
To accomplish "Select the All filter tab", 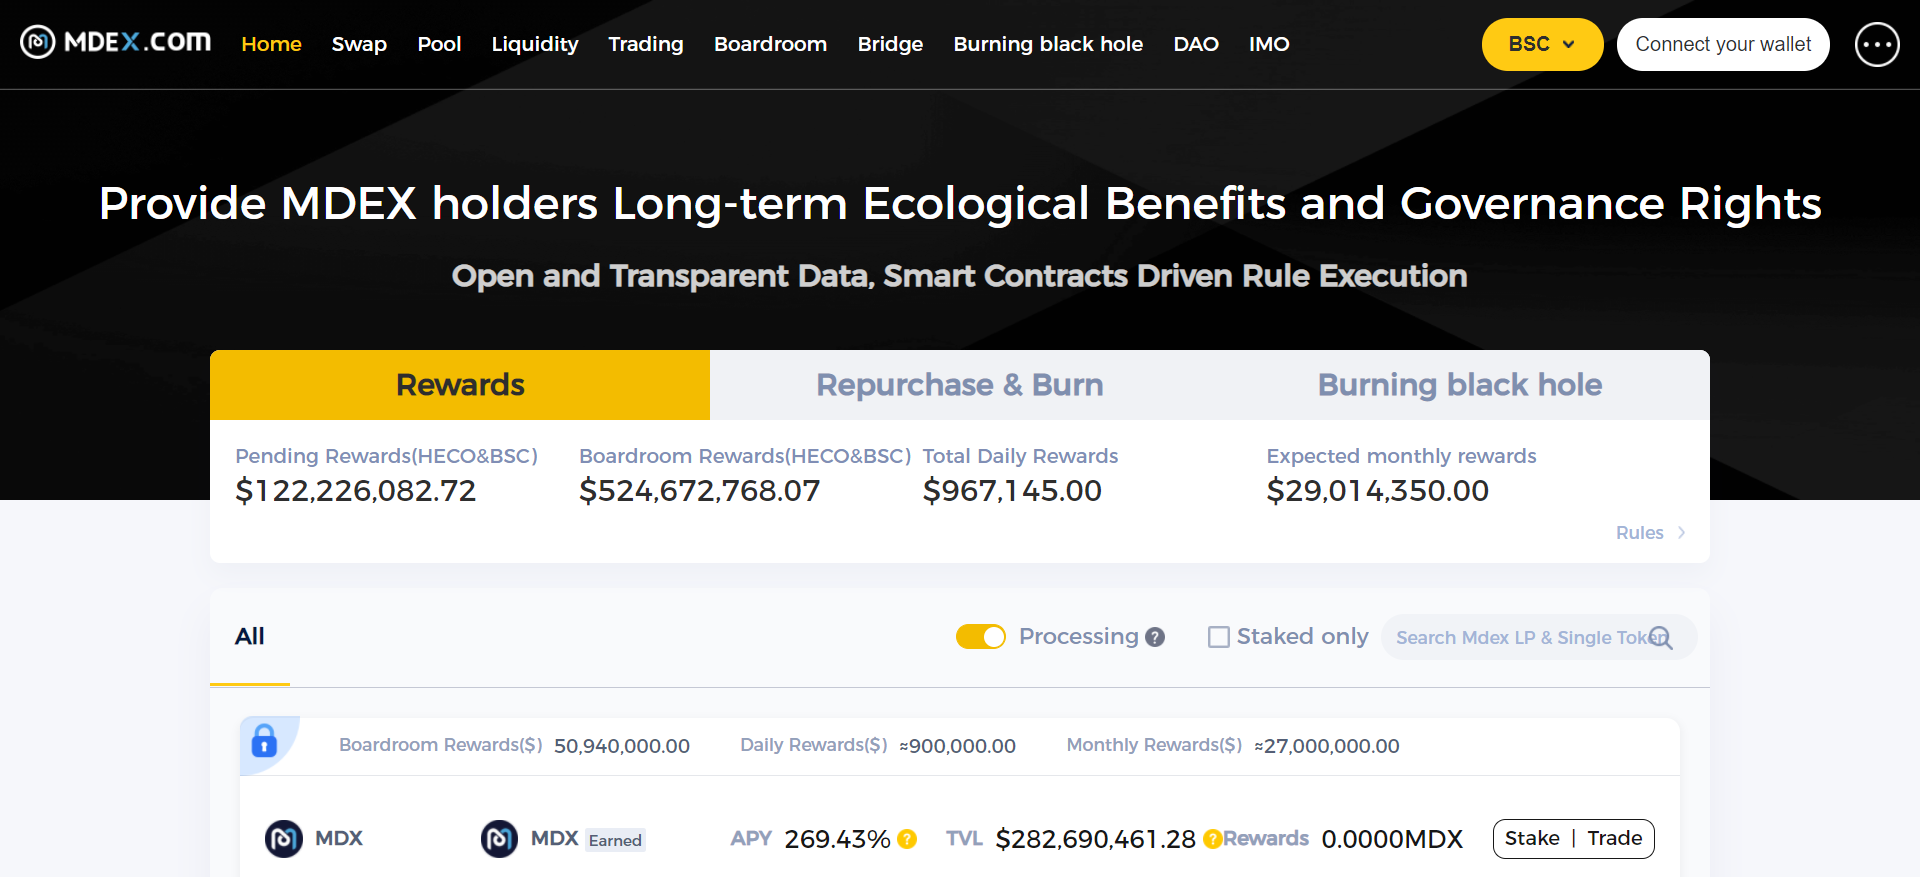I will click(x=250, y=637).
